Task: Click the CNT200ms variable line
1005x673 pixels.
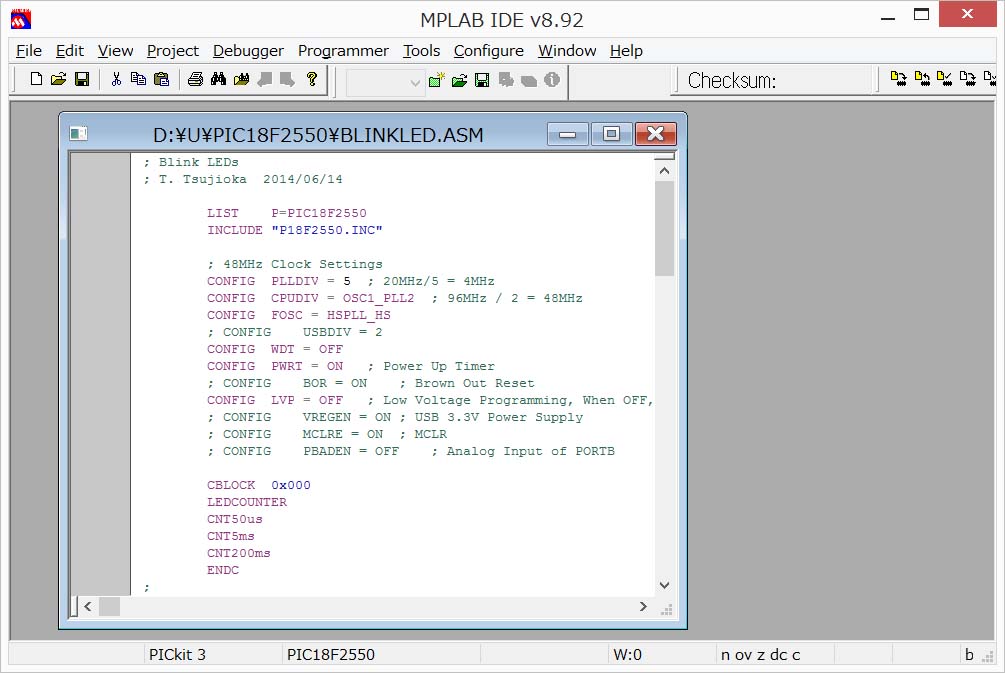Action: 238,553
